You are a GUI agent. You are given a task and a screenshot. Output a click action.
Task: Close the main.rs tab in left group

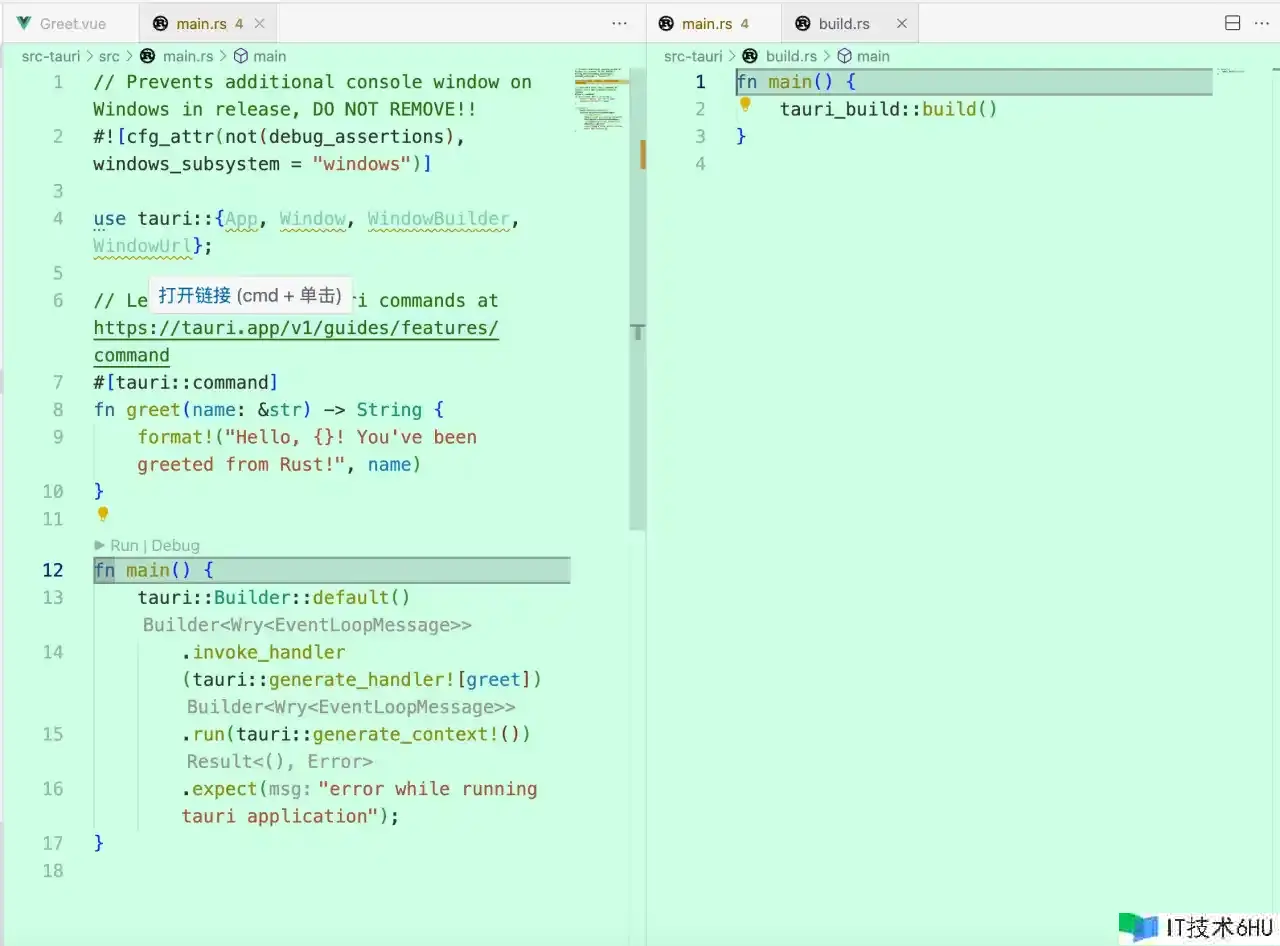tap(260, 23)
